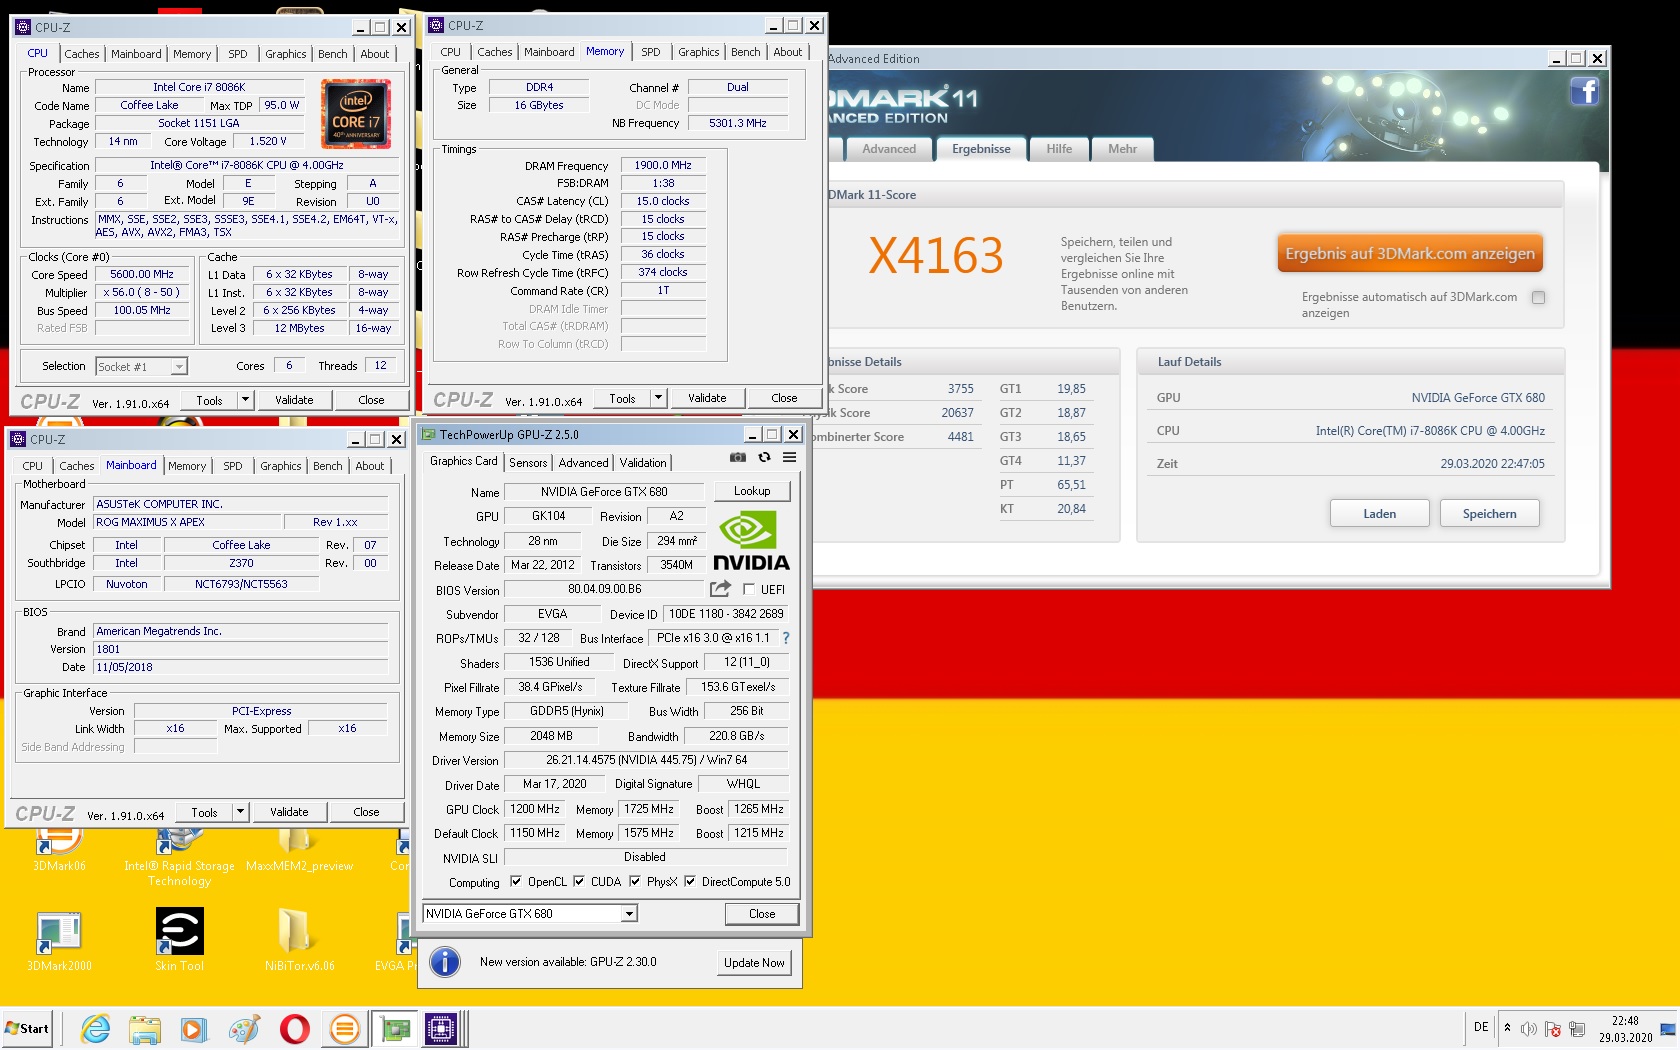Viewport: 1680px width, 1050px height.
Task: Open the Socket #1 selection dropdown
Action: [141, 367]
